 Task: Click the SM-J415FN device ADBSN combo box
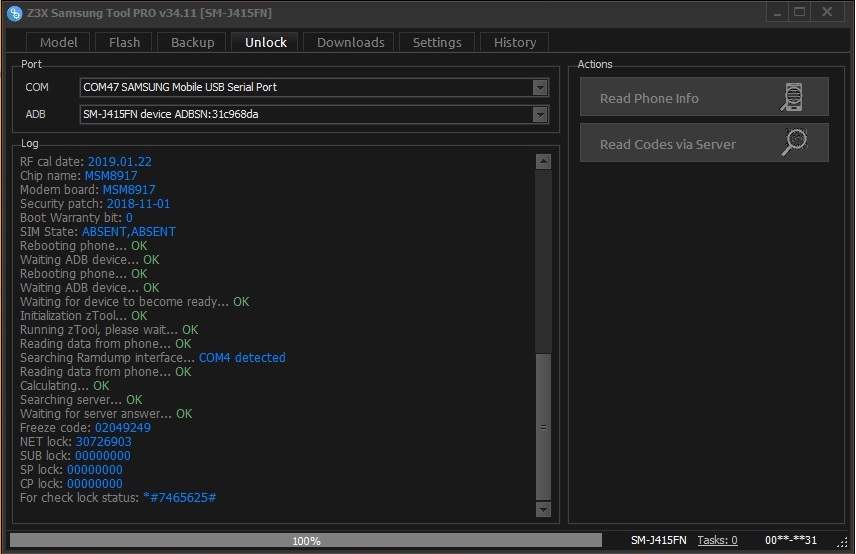click(x=314, y=115)
